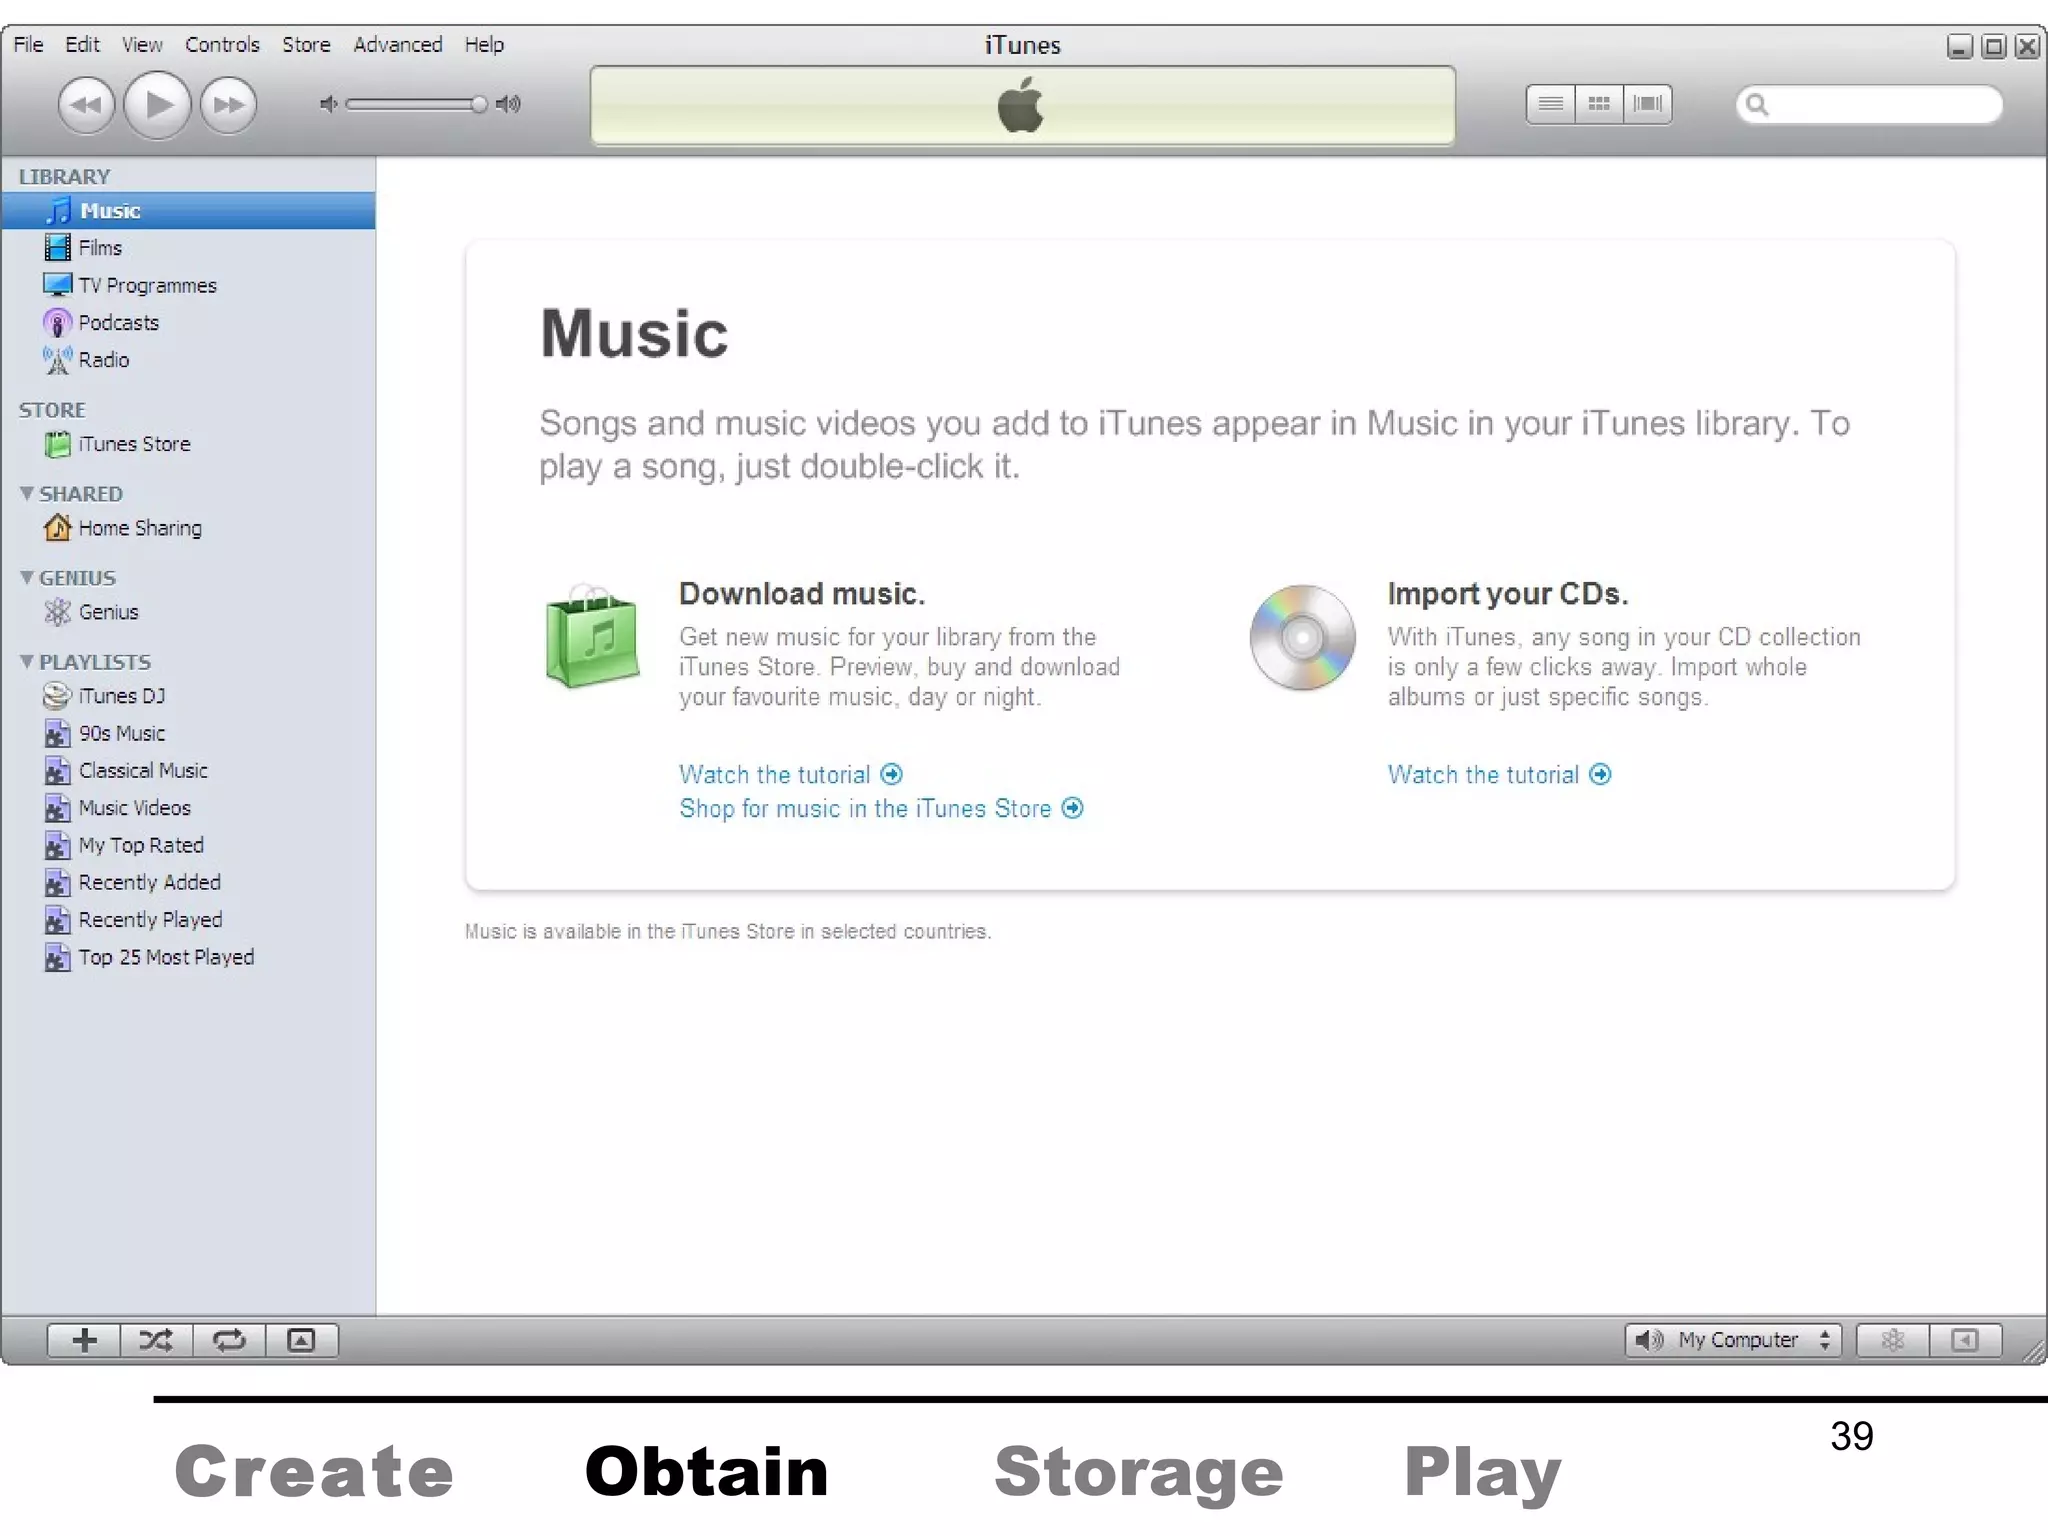The height and width of the screenshot is (1536, 2048).
Task: Open Films in the sidebar
Action: tap(188, 248)
